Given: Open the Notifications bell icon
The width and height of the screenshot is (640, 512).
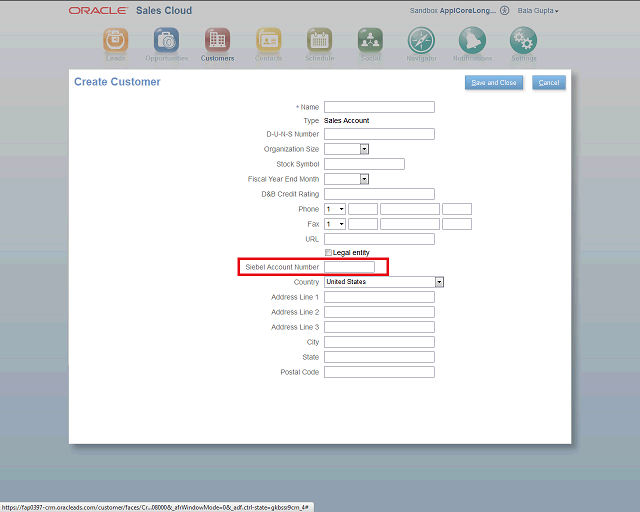Looking at the screenshot, I should (472, 40).
